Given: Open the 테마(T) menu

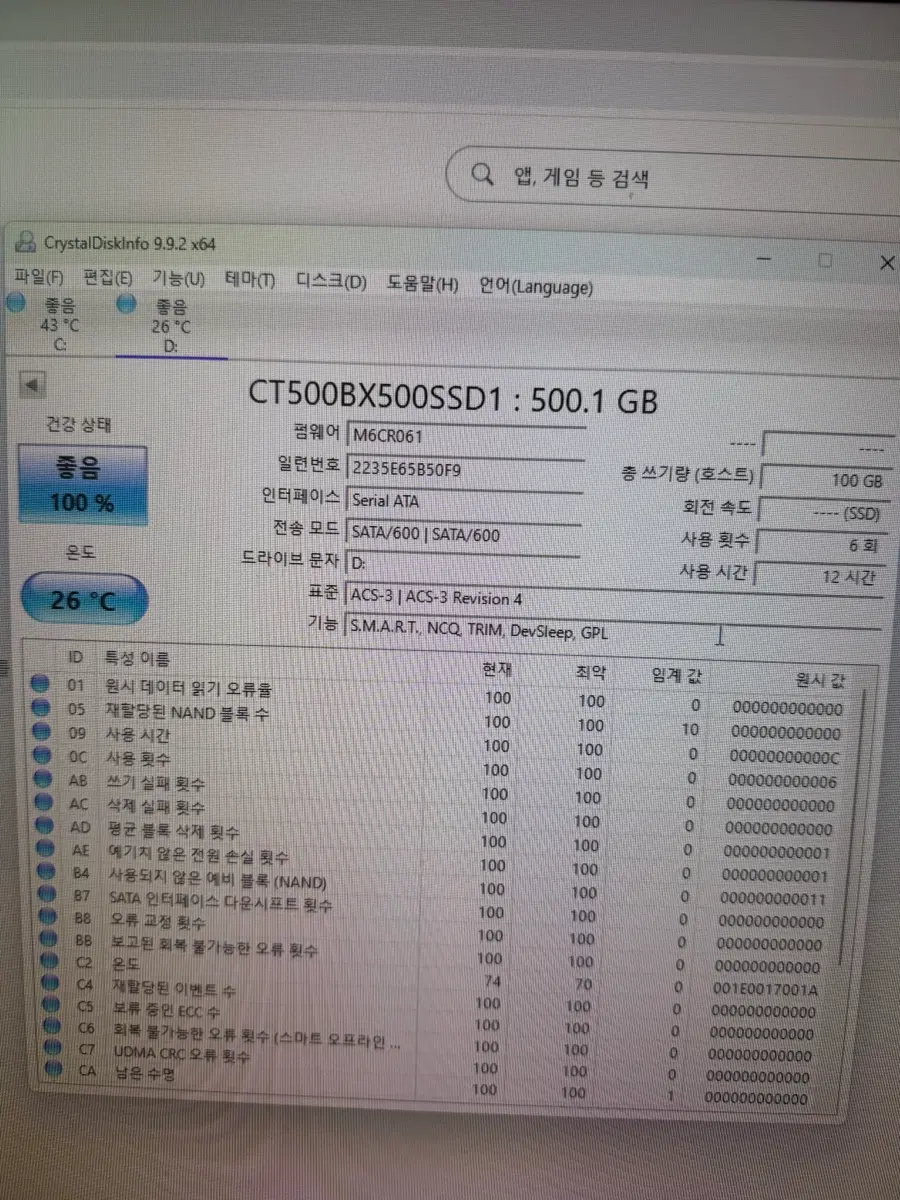Looking at the screenshot, I should click(250, 281).
